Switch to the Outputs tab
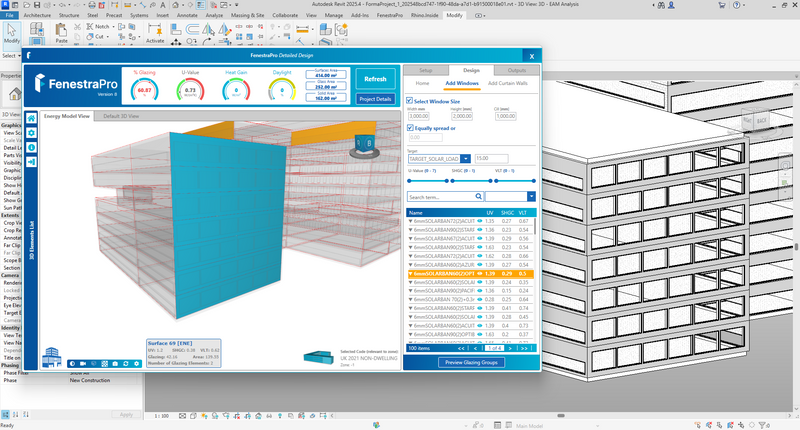Image resolution: width=800 pixels, height=430 pixels. pos(516,70)
